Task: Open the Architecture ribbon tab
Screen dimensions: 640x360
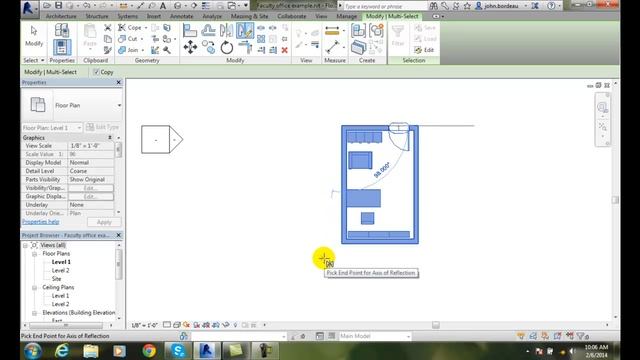Action: pos(61,16)
